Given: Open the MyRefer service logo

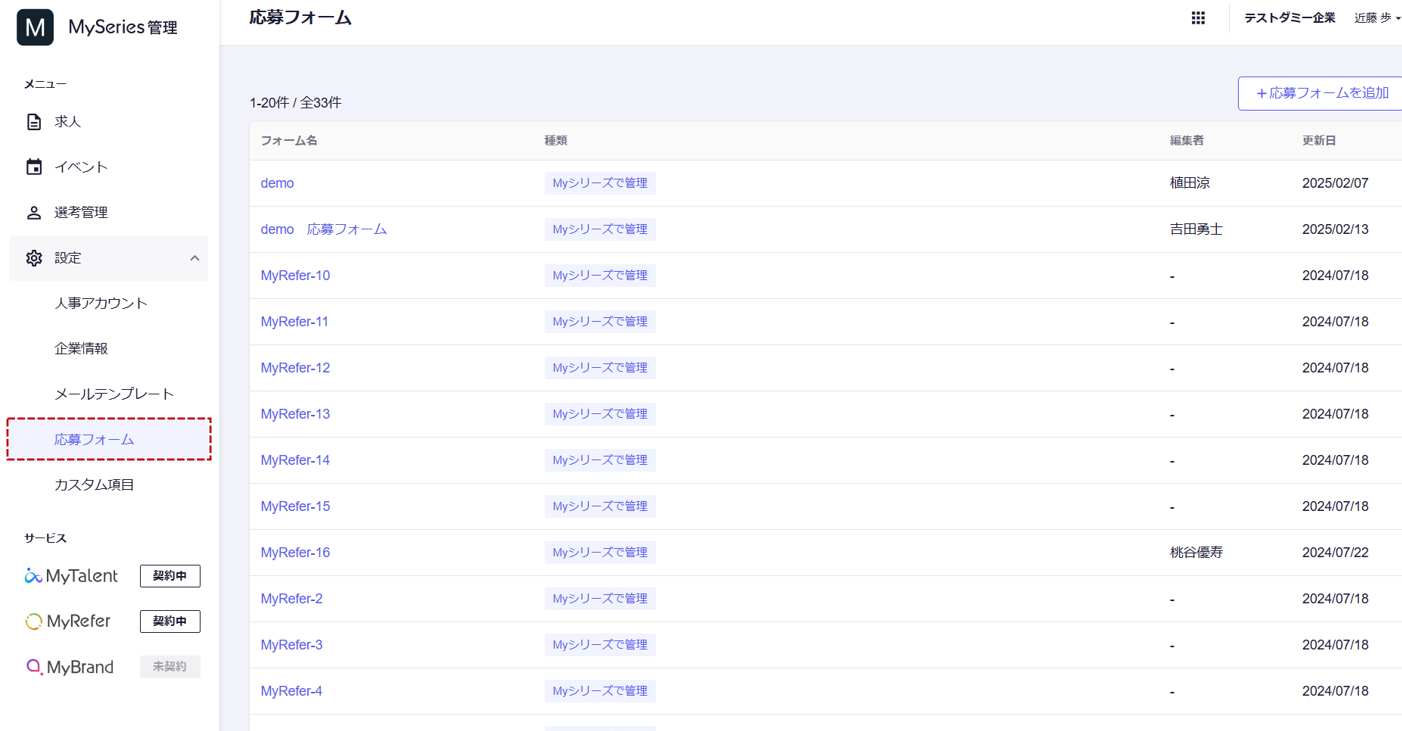Looking at the screenshot, I should coord(68,621).
